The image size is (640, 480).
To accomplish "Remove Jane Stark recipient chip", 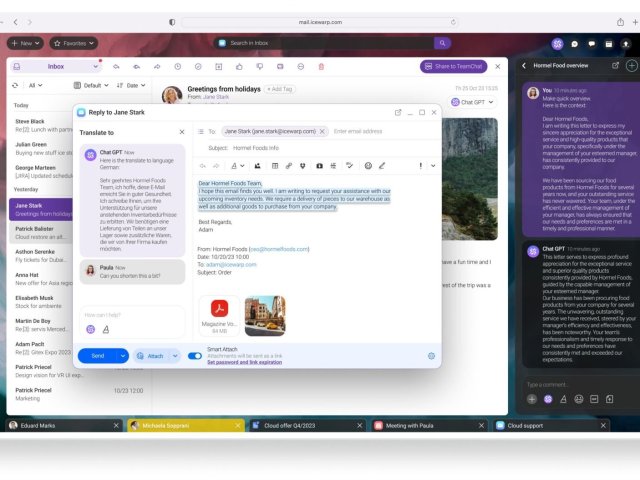I will pyautogui.click(x=323, y=131).
